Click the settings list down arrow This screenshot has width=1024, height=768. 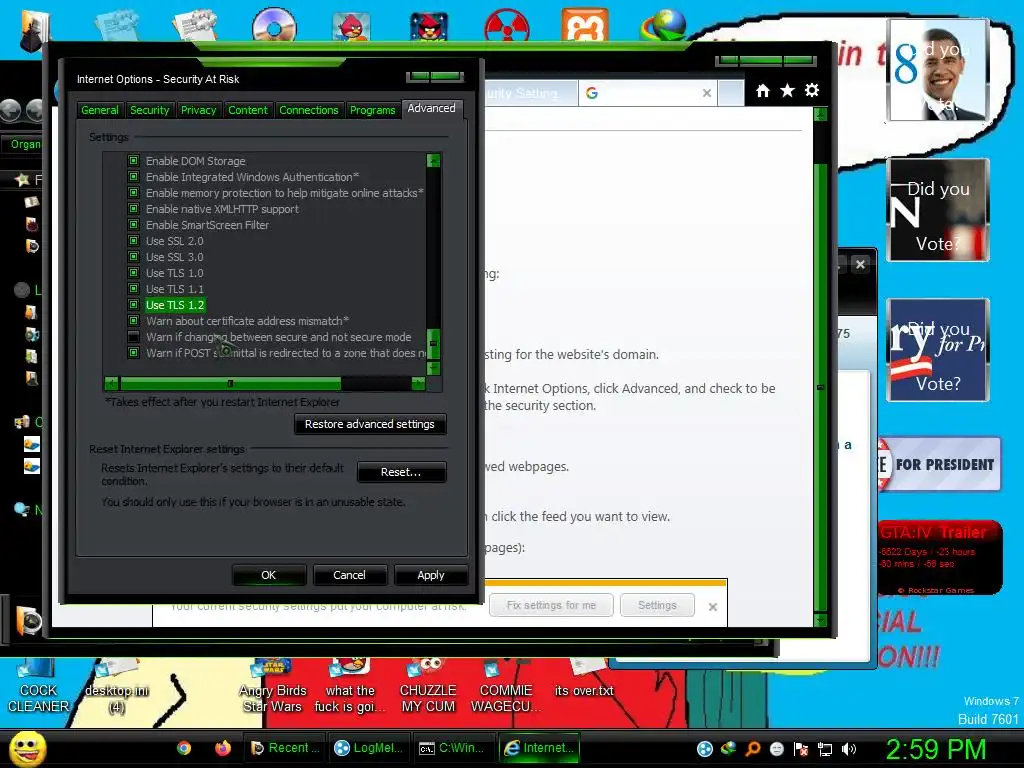pos(433,368)
